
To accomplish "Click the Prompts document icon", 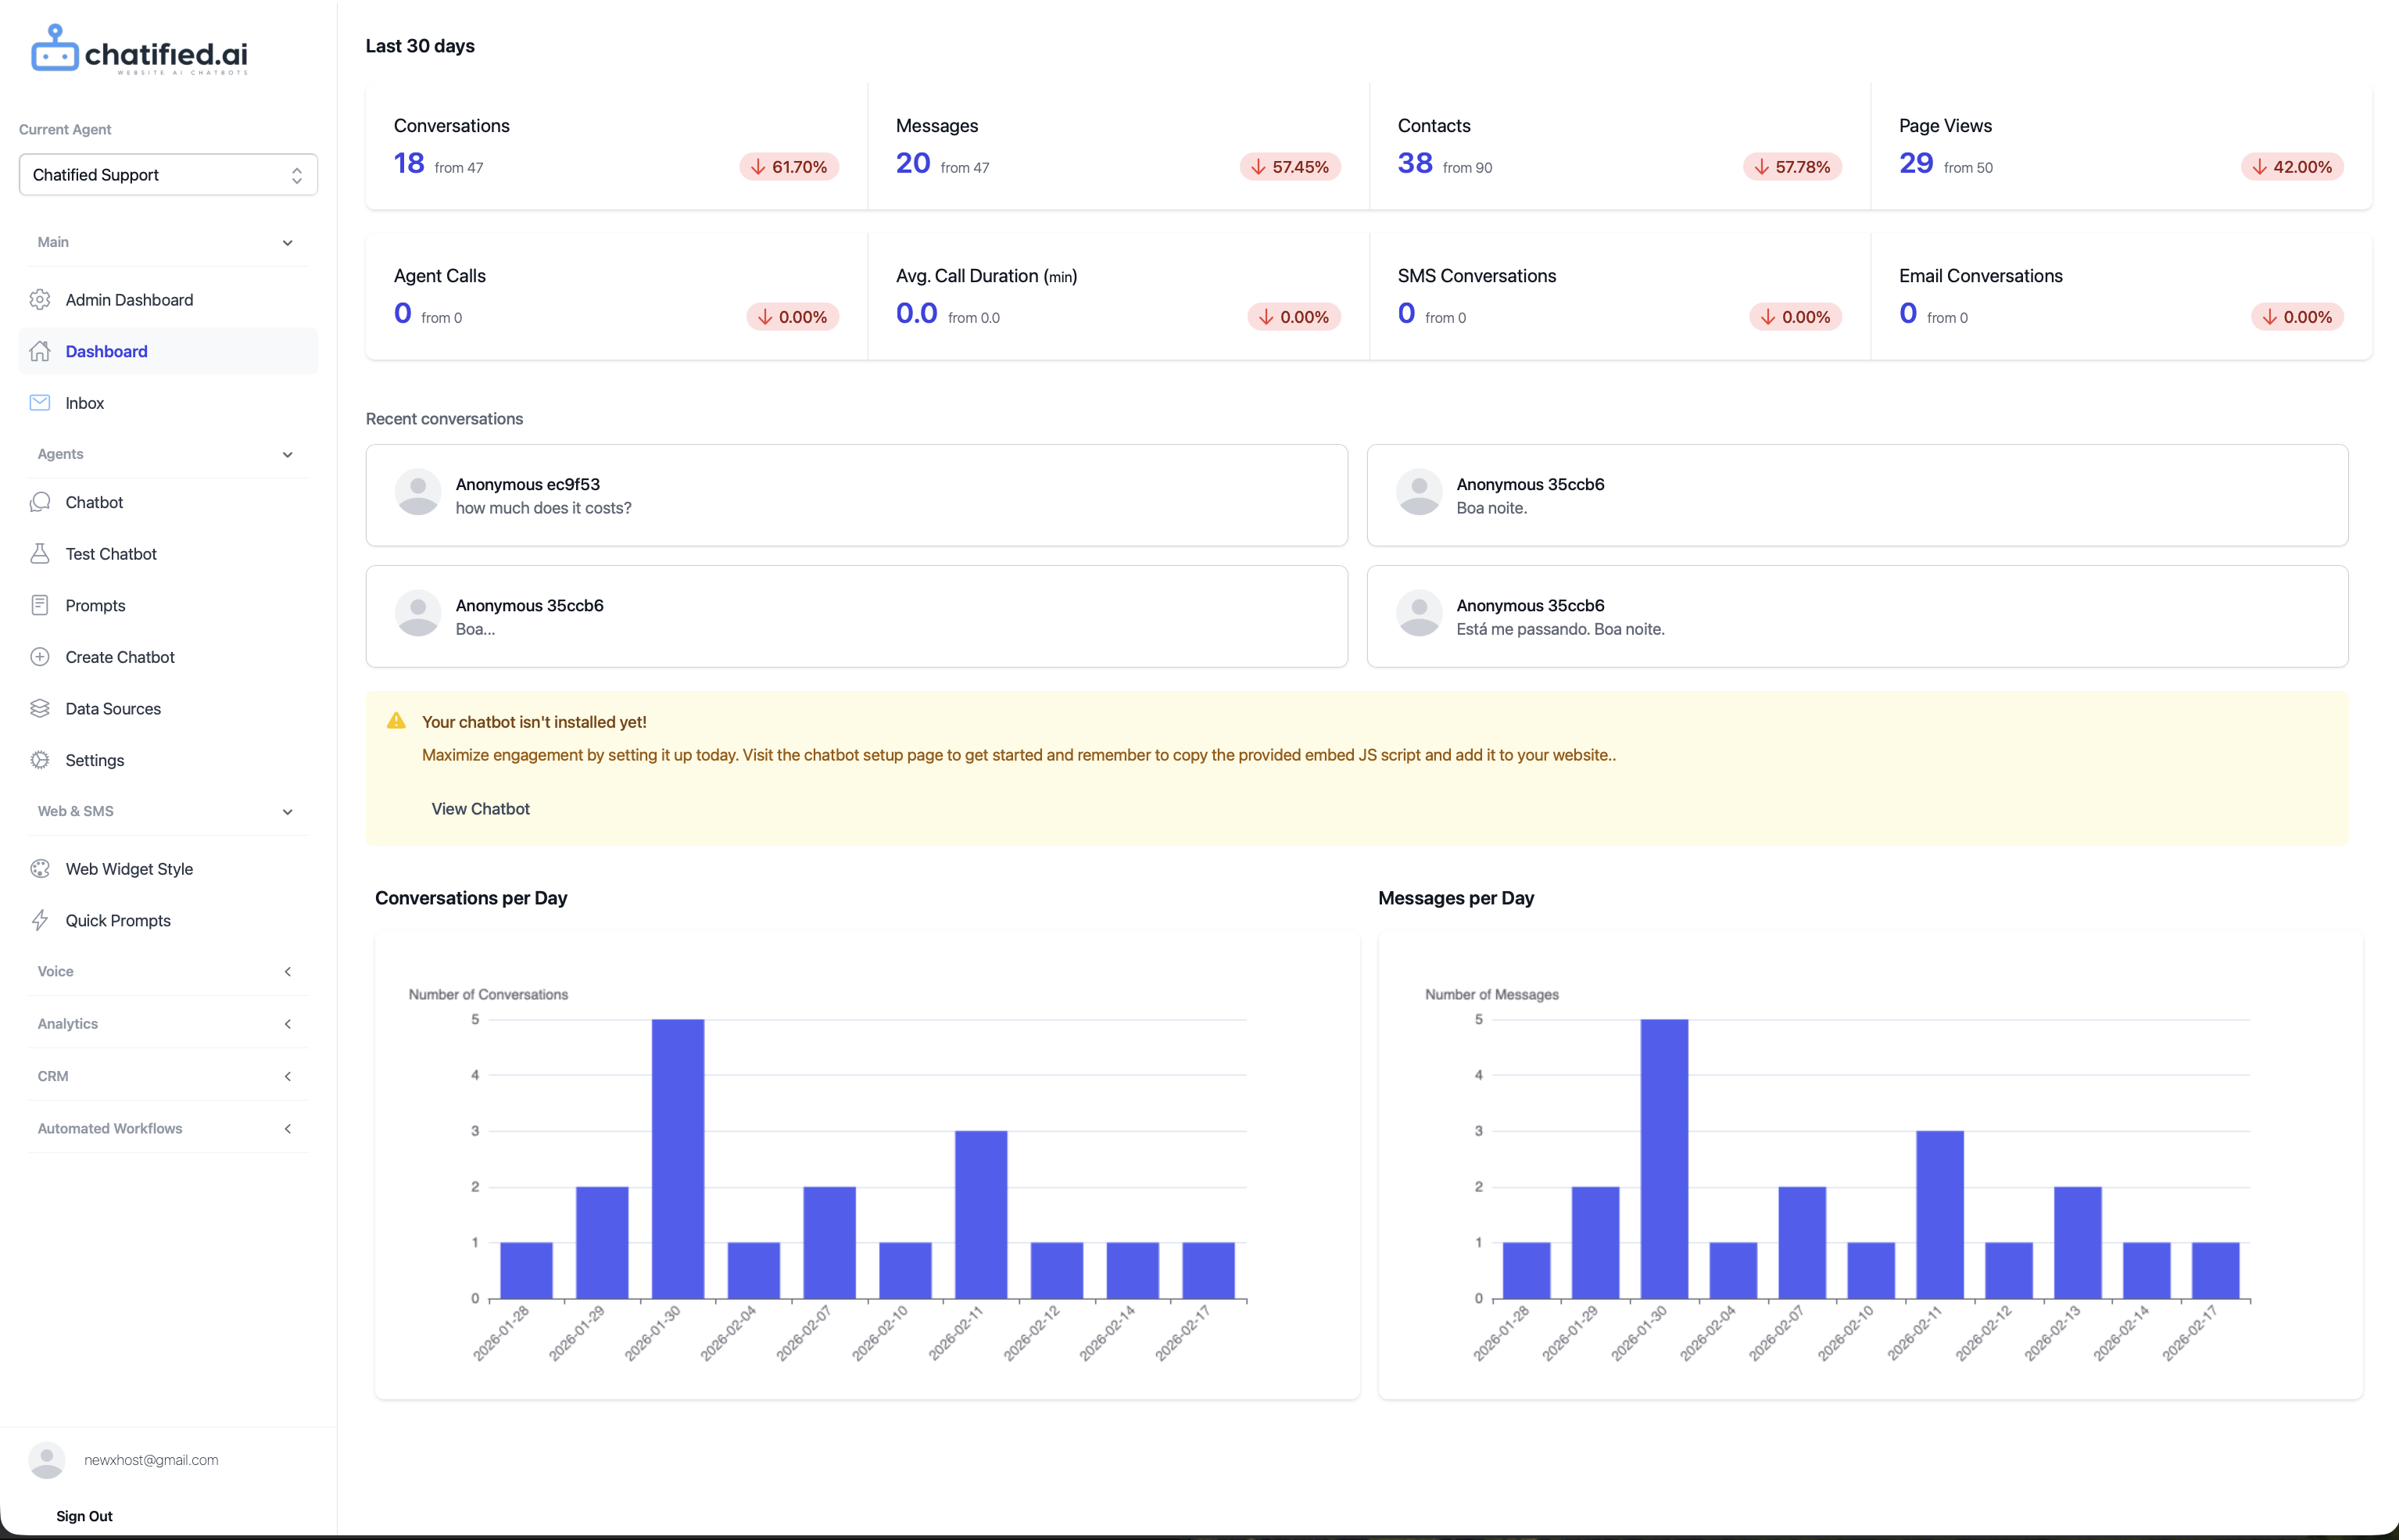I will pos(40,606).
